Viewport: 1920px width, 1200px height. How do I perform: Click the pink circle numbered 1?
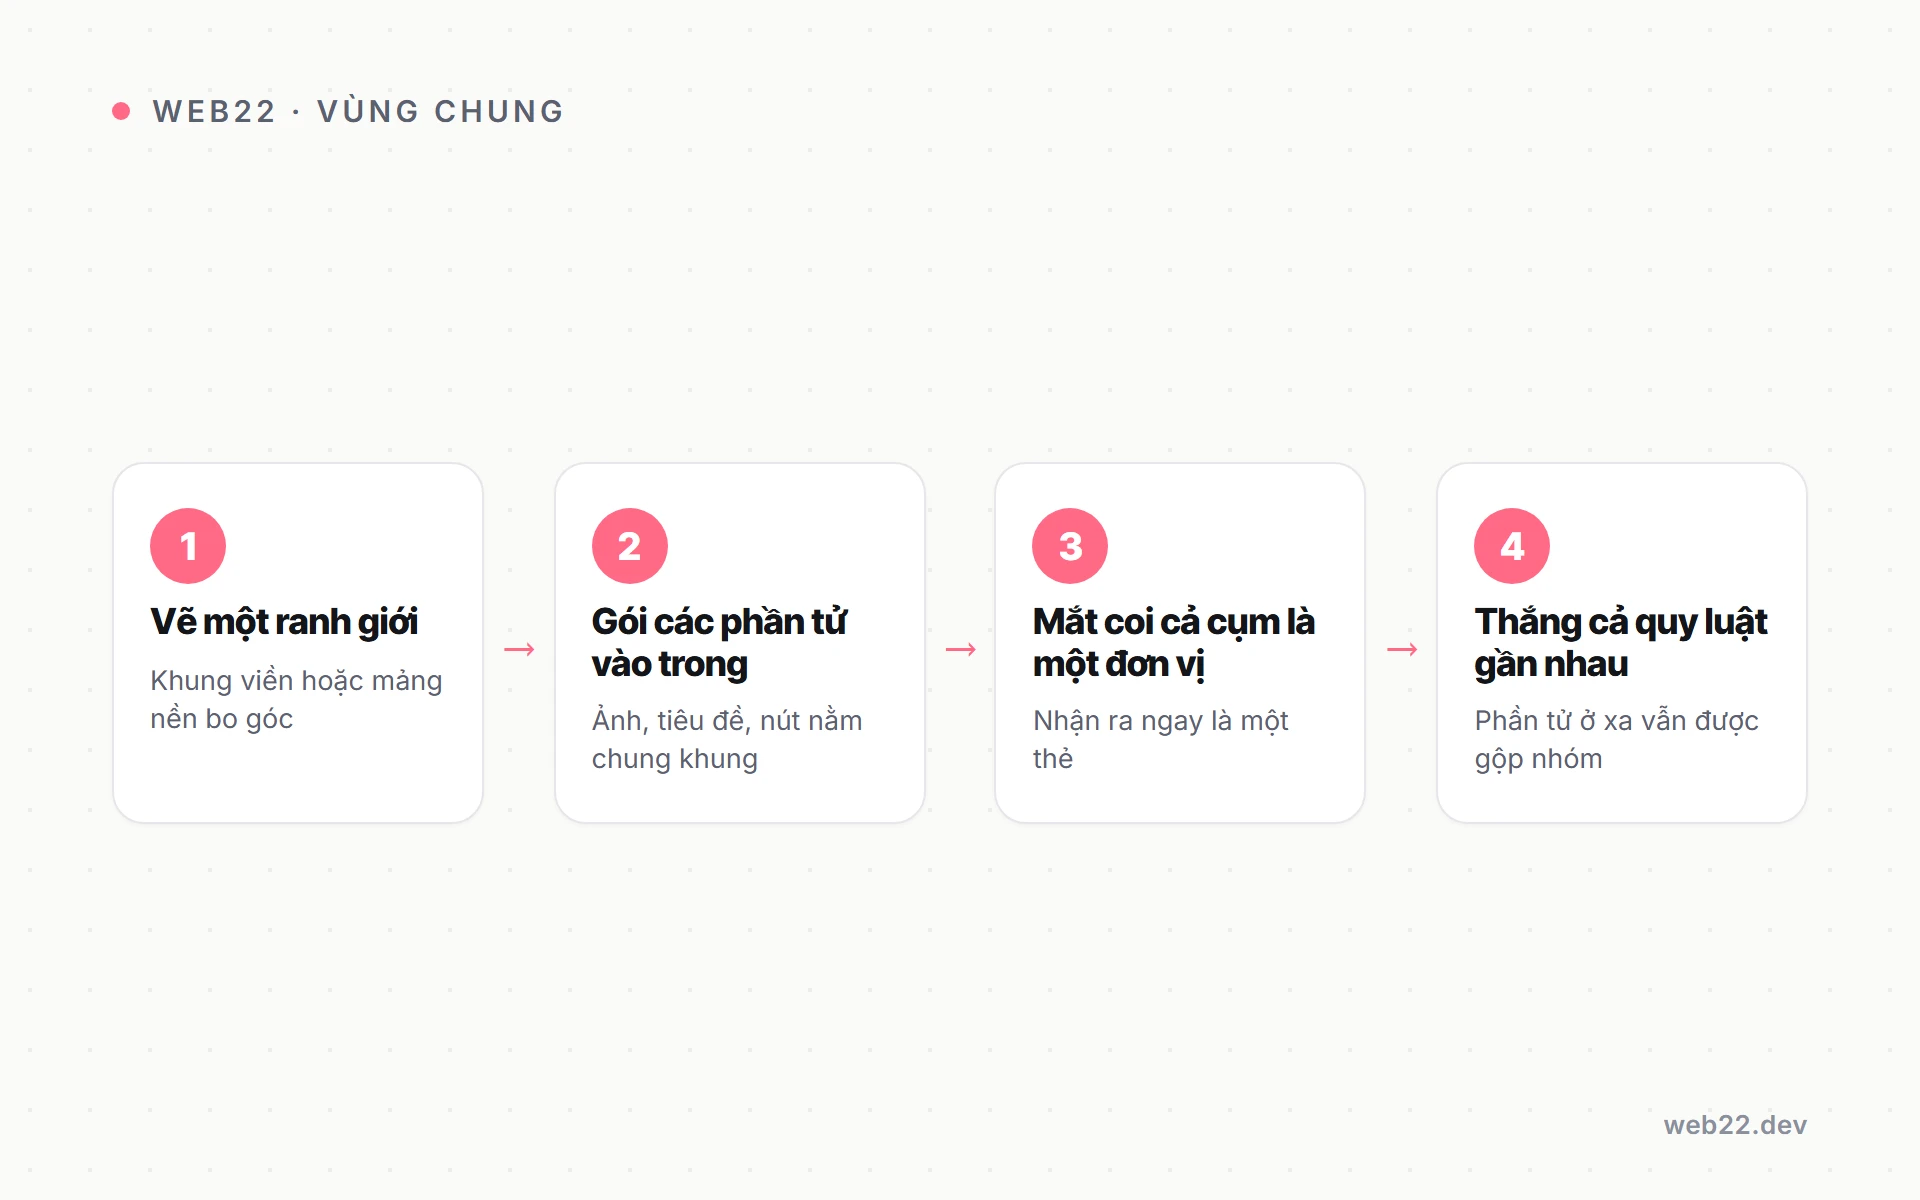(188, 546)
